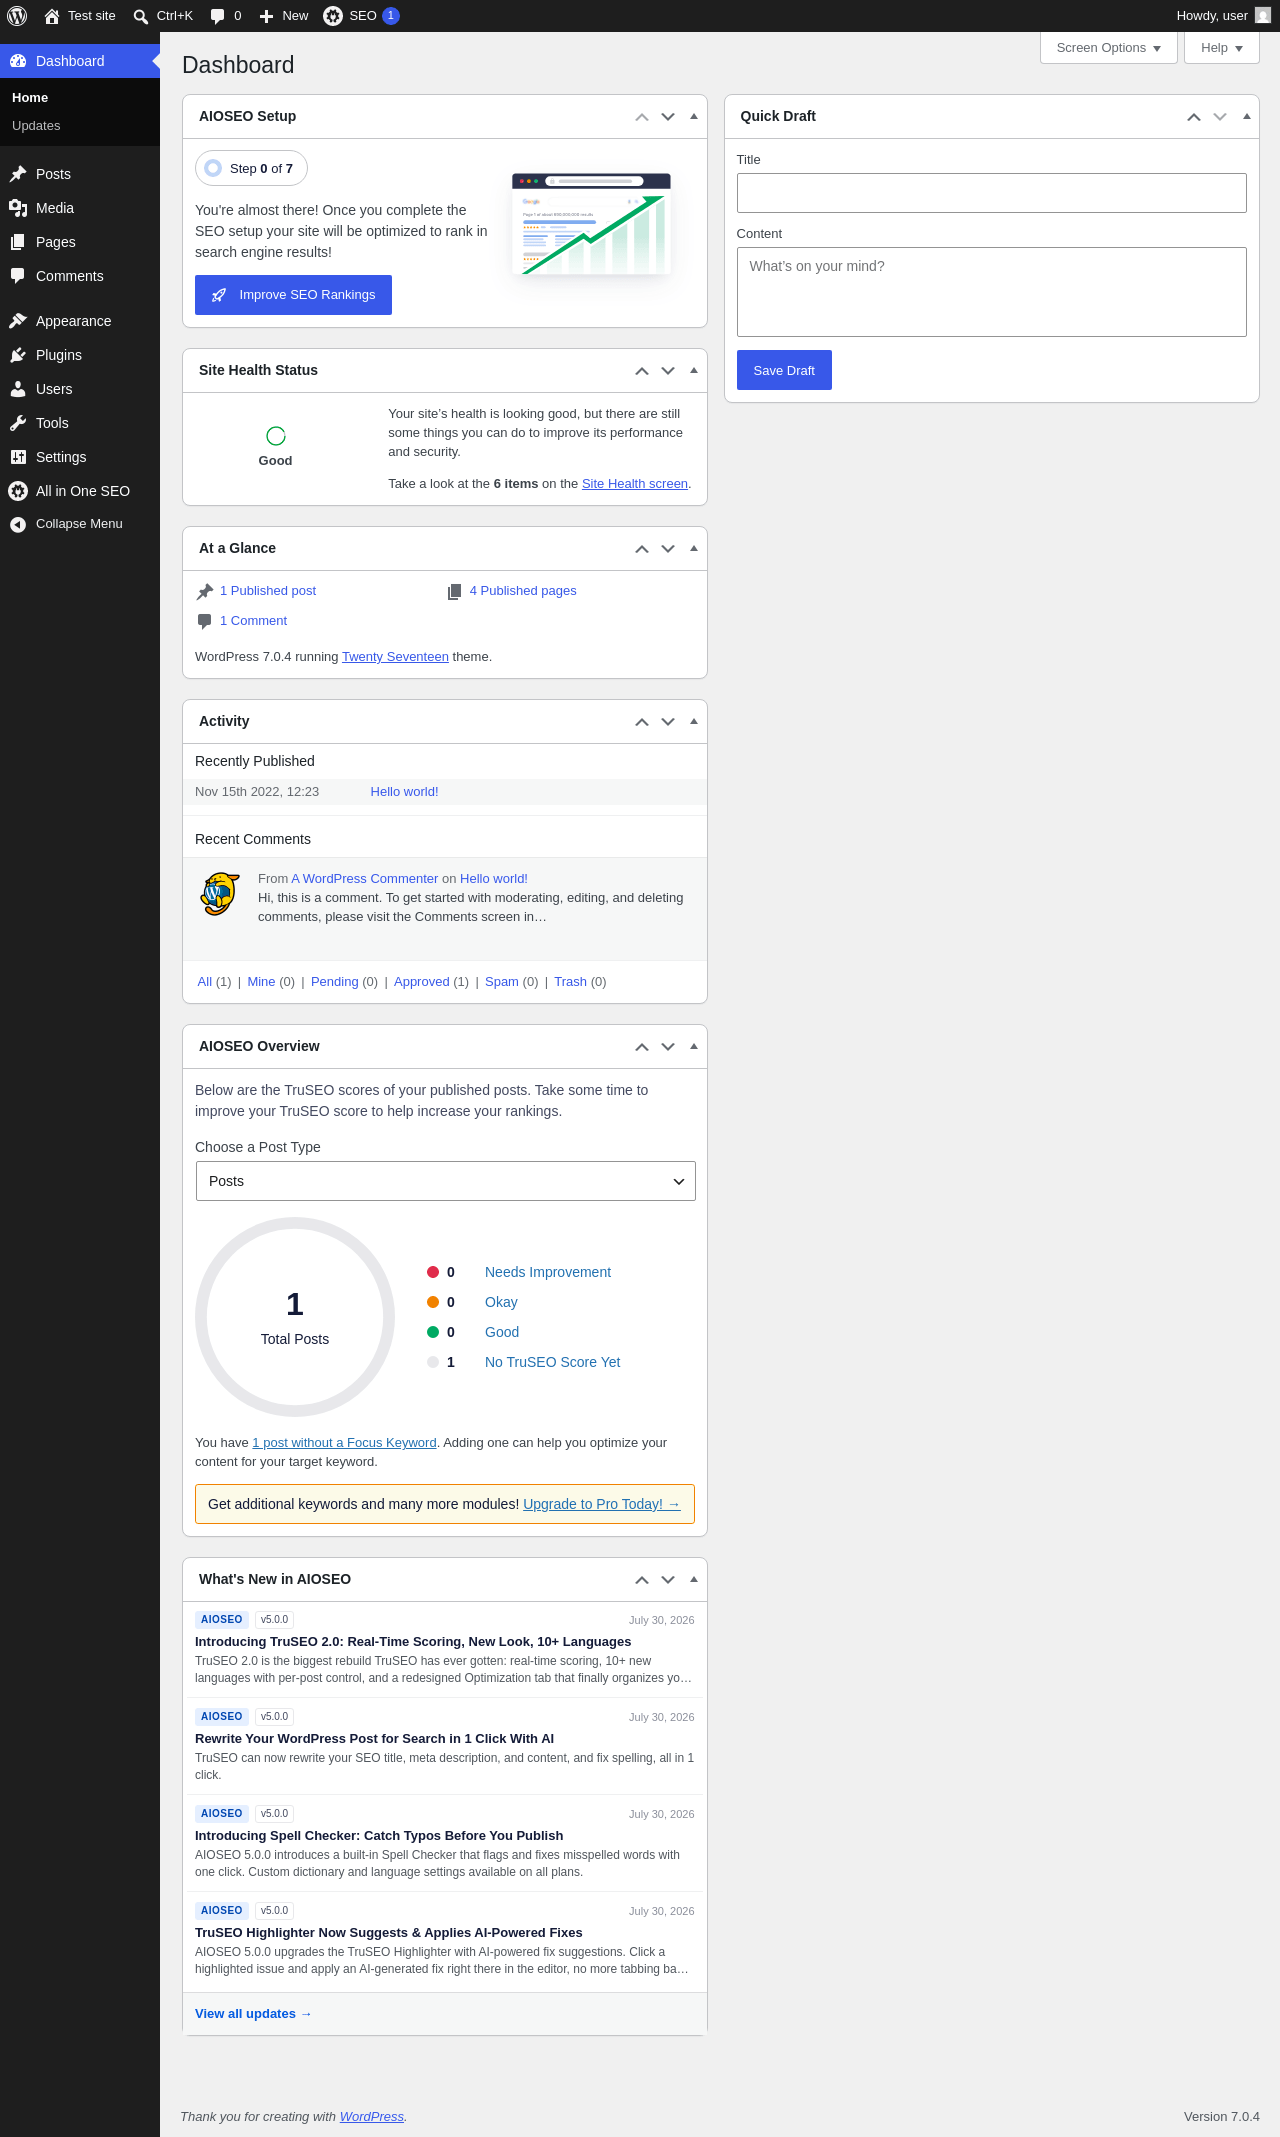Screen dimensions: 1280x2137
Task: Toggle the Quick Draft panel
Action: (x=1247, y=117)
